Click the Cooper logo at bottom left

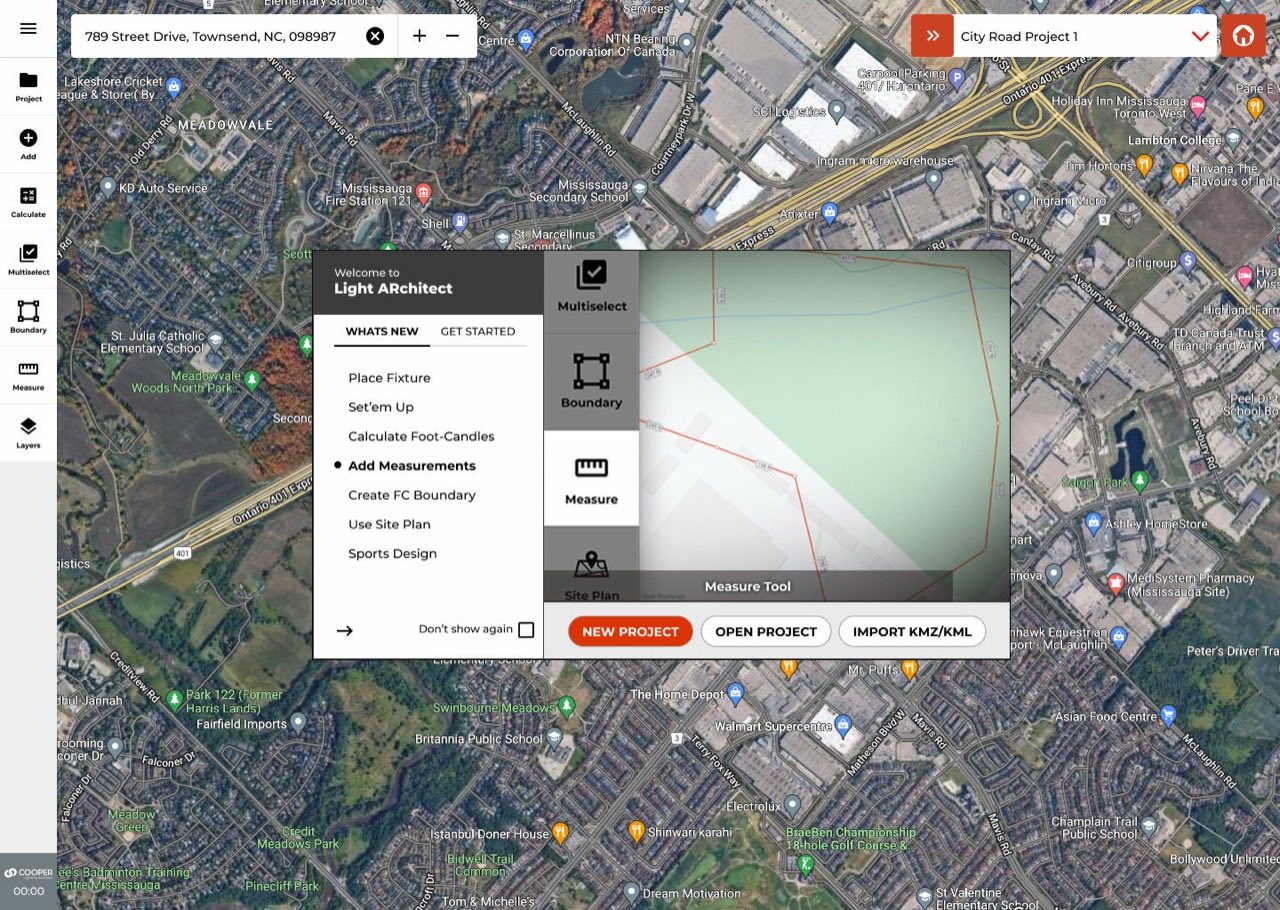(x=28, y=873)
